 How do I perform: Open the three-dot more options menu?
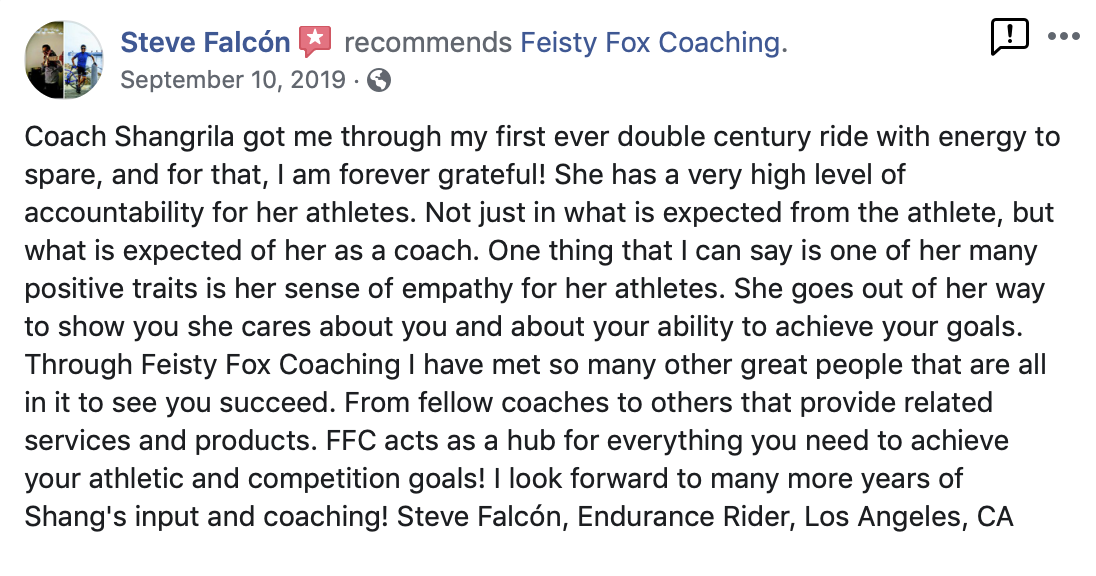click(1063, 36)
